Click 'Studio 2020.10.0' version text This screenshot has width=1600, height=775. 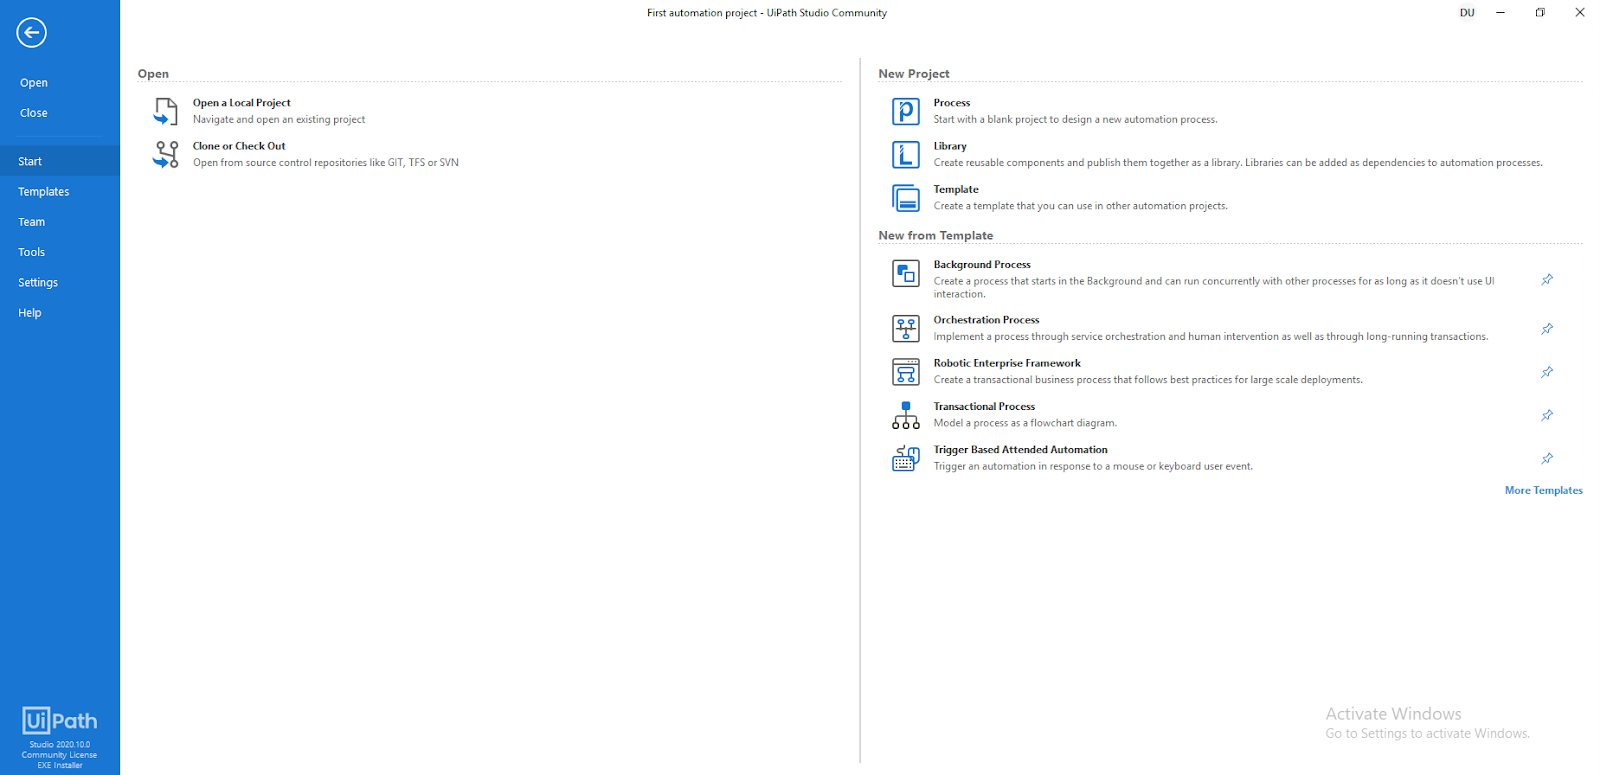[59, 745]
